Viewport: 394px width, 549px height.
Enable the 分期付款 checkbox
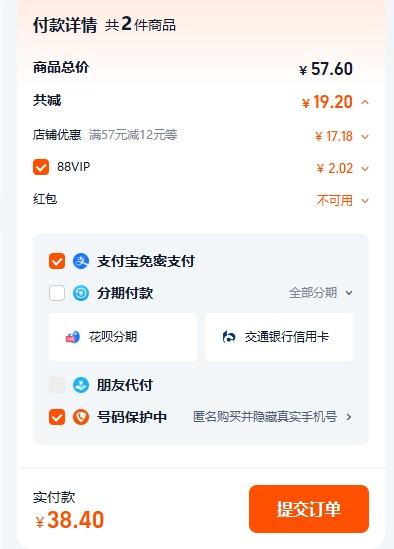pyautogui.click(x=57, y=293)
